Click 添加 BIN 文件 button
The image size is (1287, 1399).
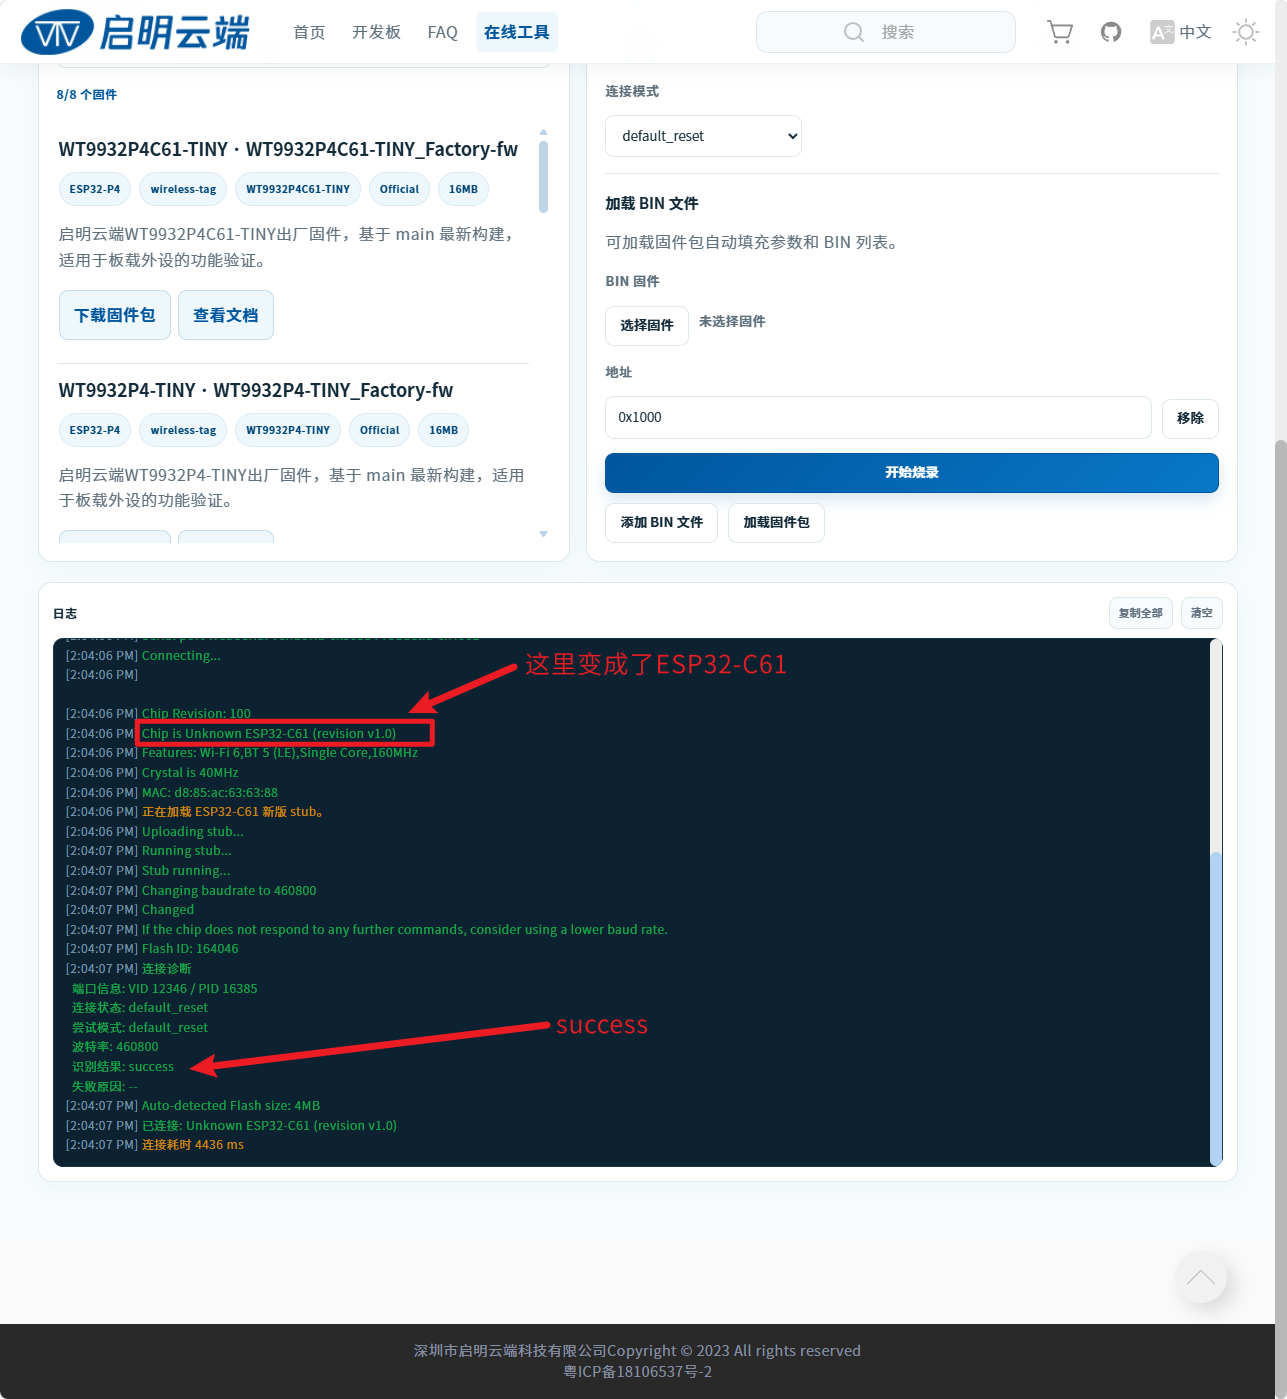[x=662, y=522]
